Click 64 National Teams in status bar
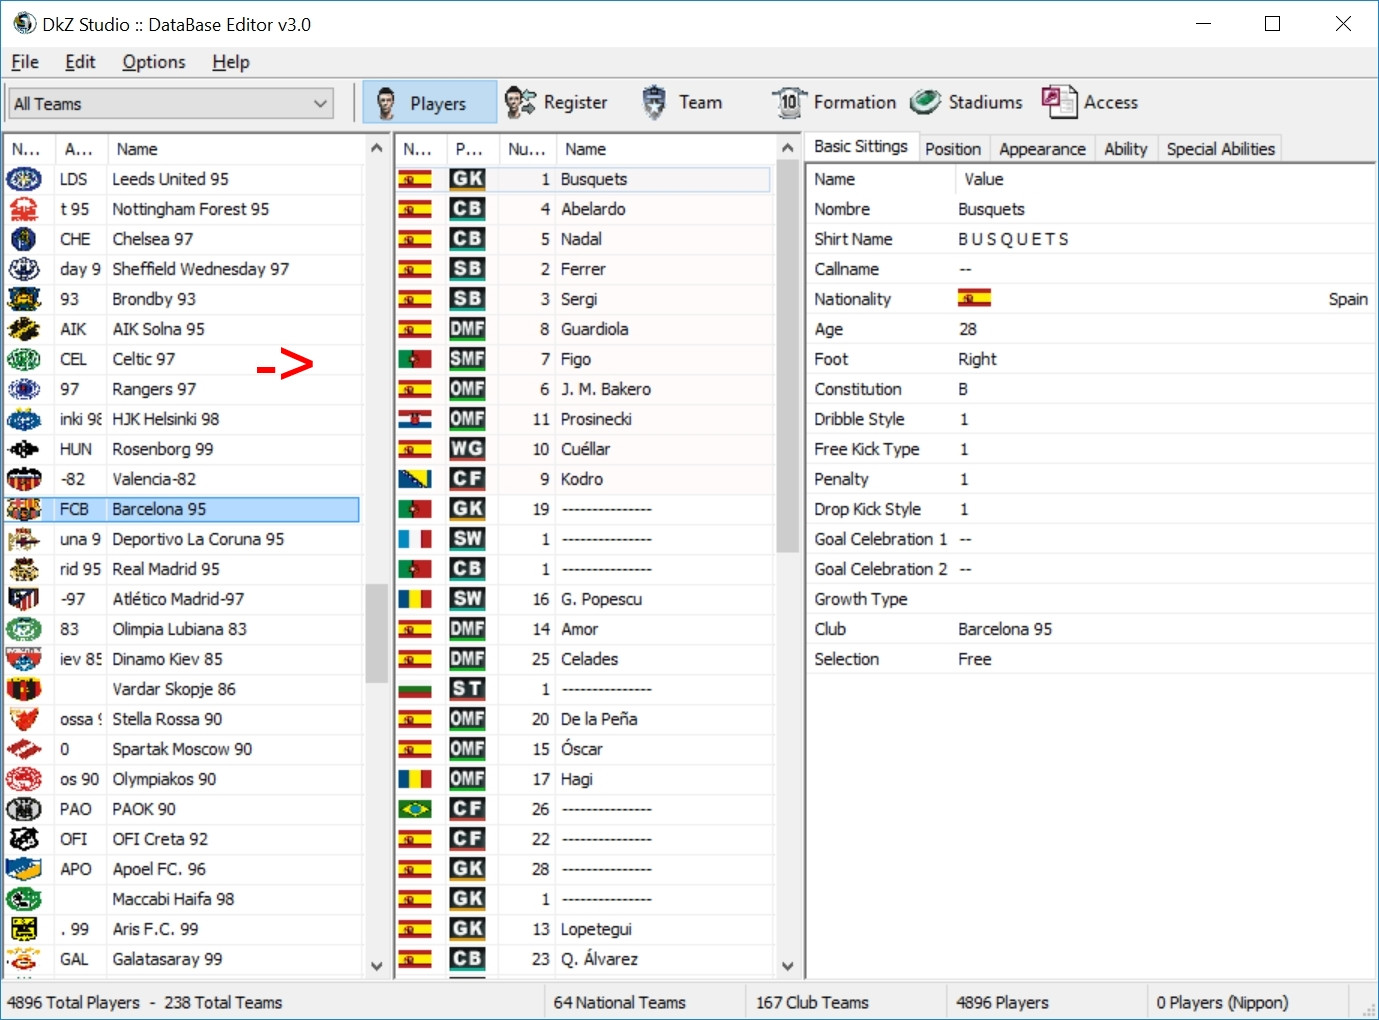 pos(620,1002)
